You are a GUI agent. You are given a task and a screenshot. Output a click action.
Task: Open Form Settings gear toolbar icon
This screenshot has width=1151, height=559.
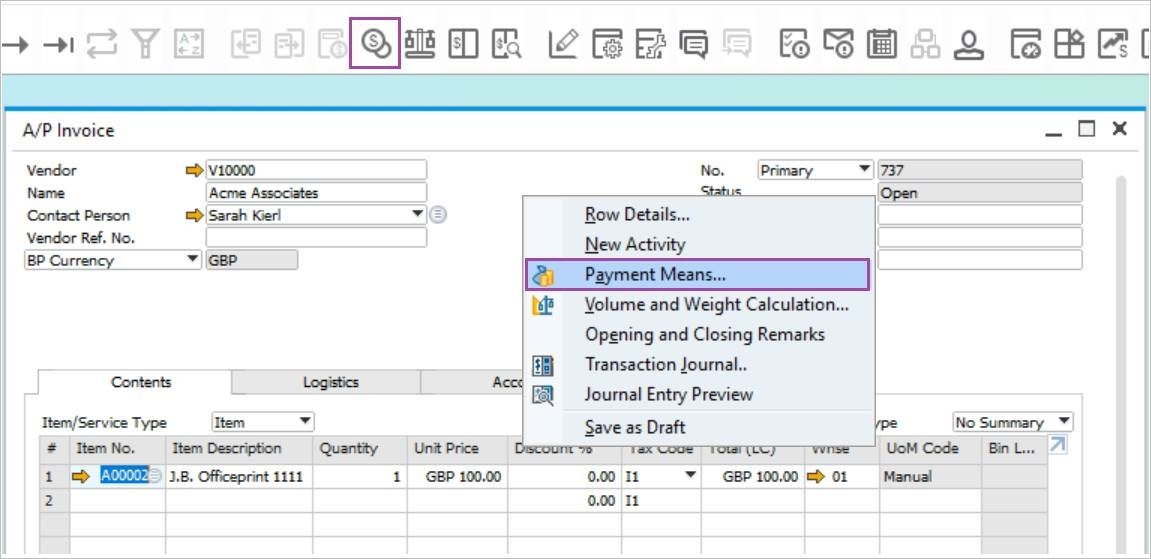[607, 44]
